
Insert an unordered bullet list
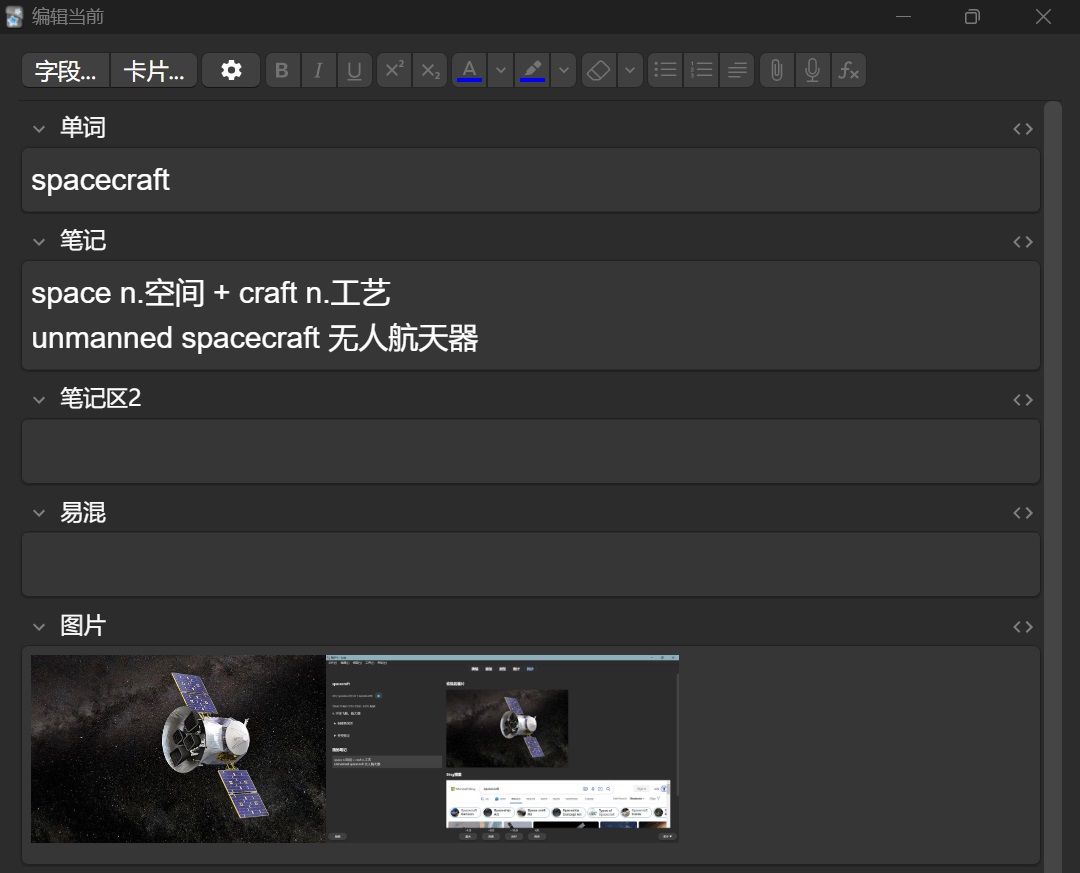pos(665,71)
